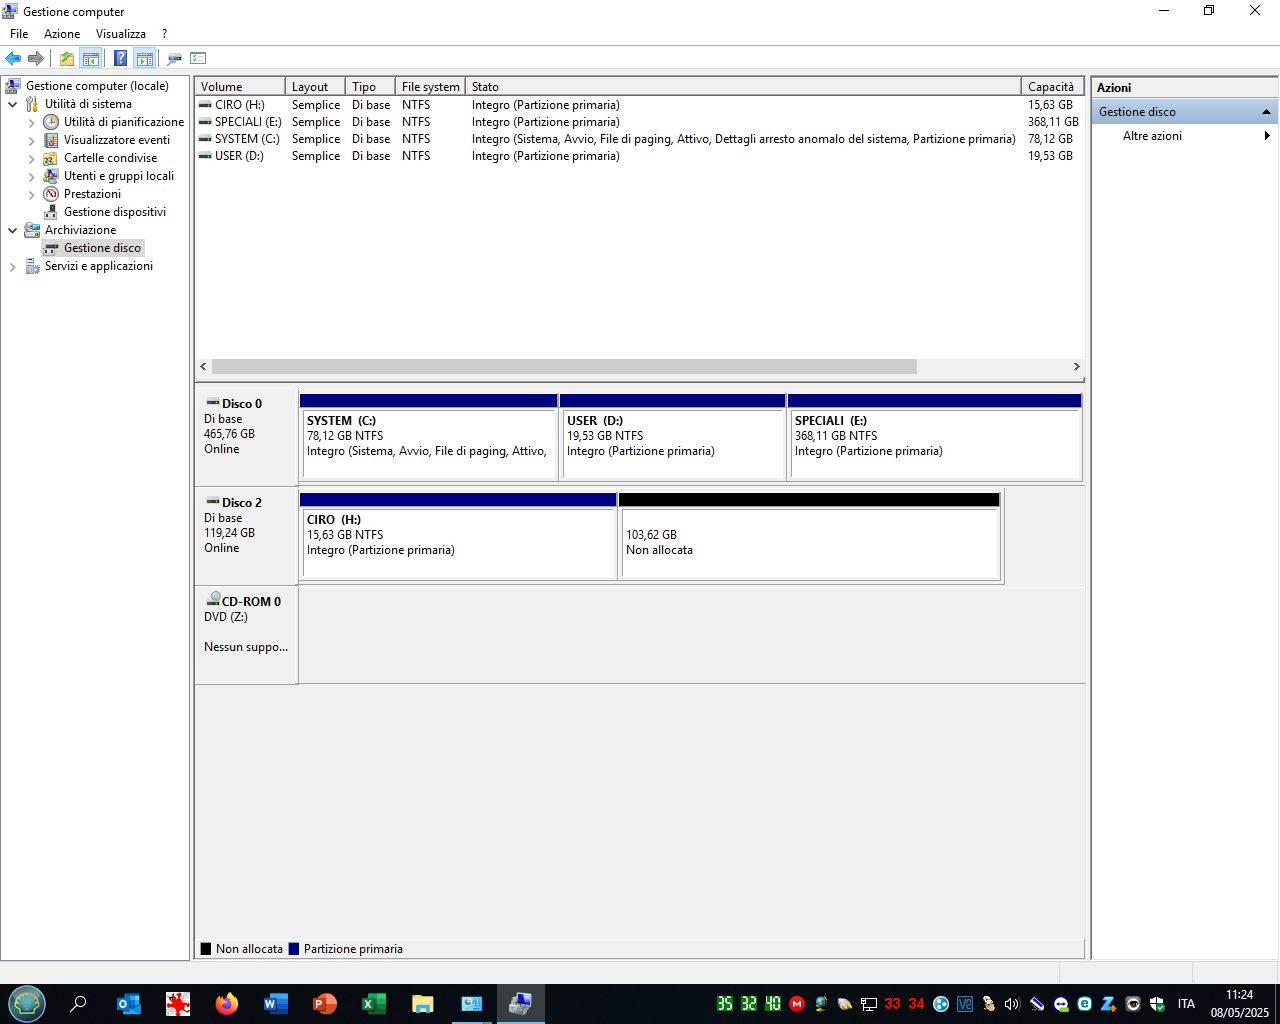Viewport: 1280px width, 1024px height.
Task: Launch Firefox from the taskbar
Action: tap(227, 1004)
